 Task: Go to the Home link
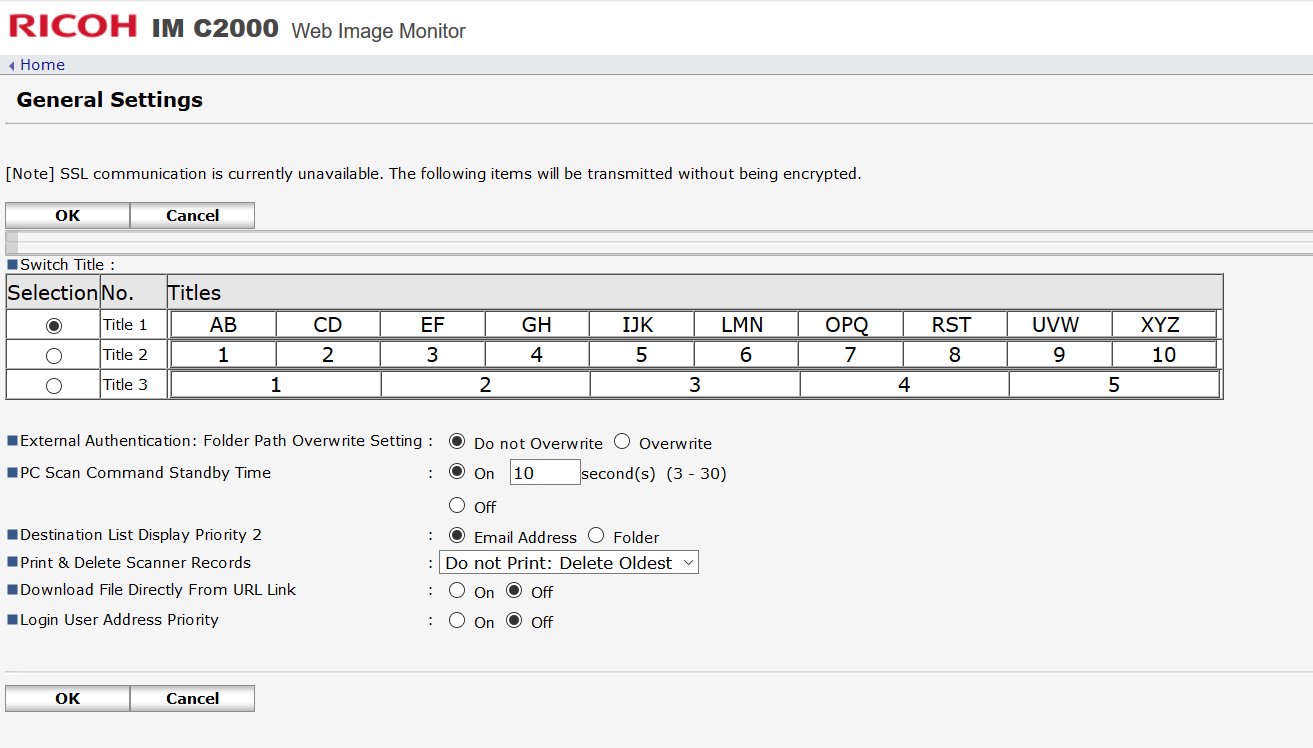[42, 65]
